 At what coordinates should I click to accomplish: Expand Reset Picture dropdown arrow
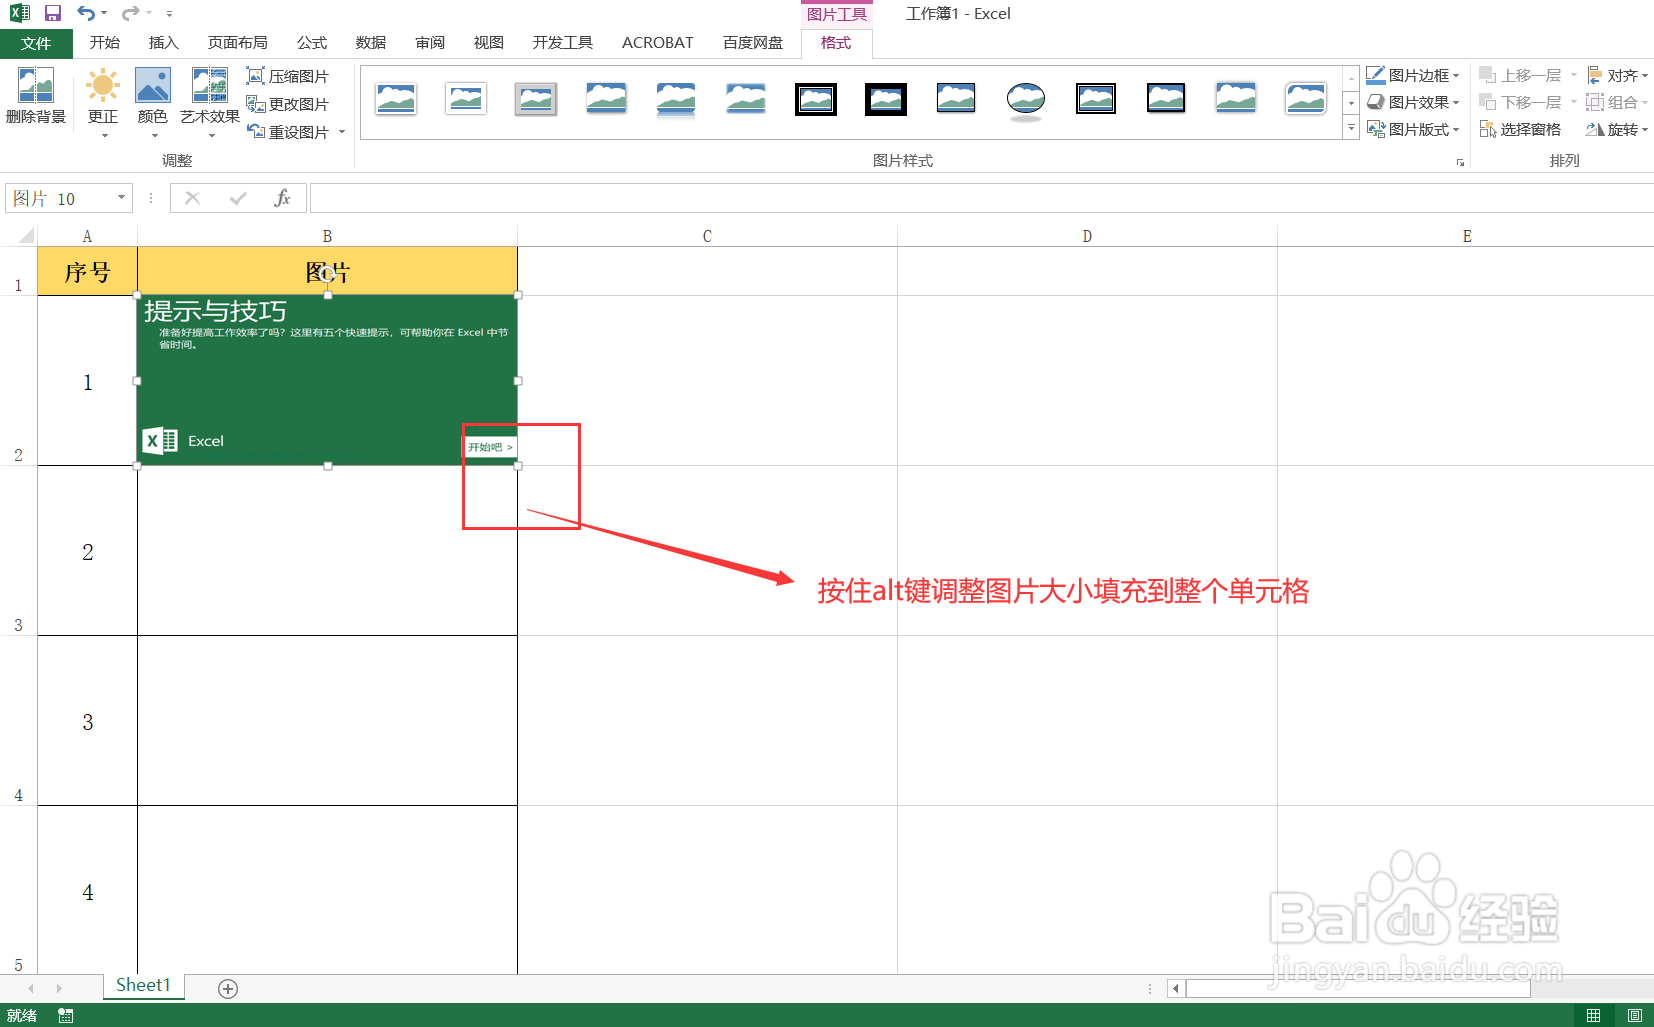pyautogui.click(x=342, y=132)
